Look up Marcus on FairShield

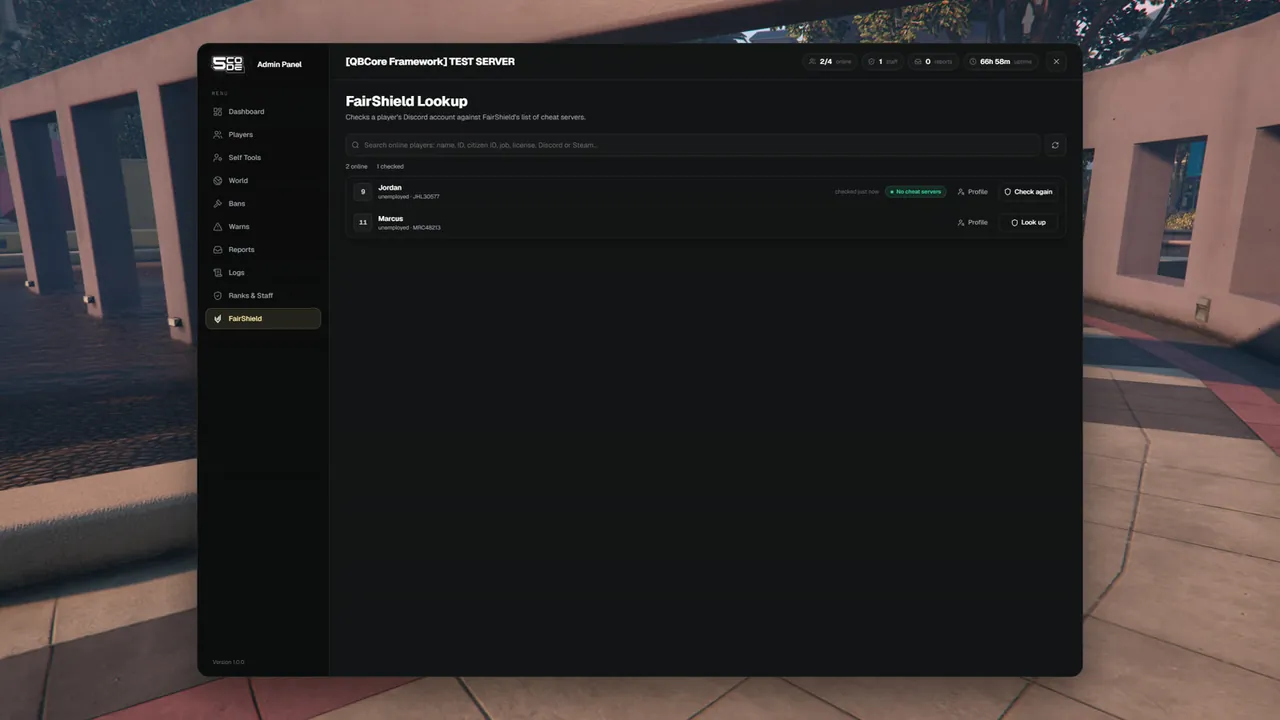1028,223
